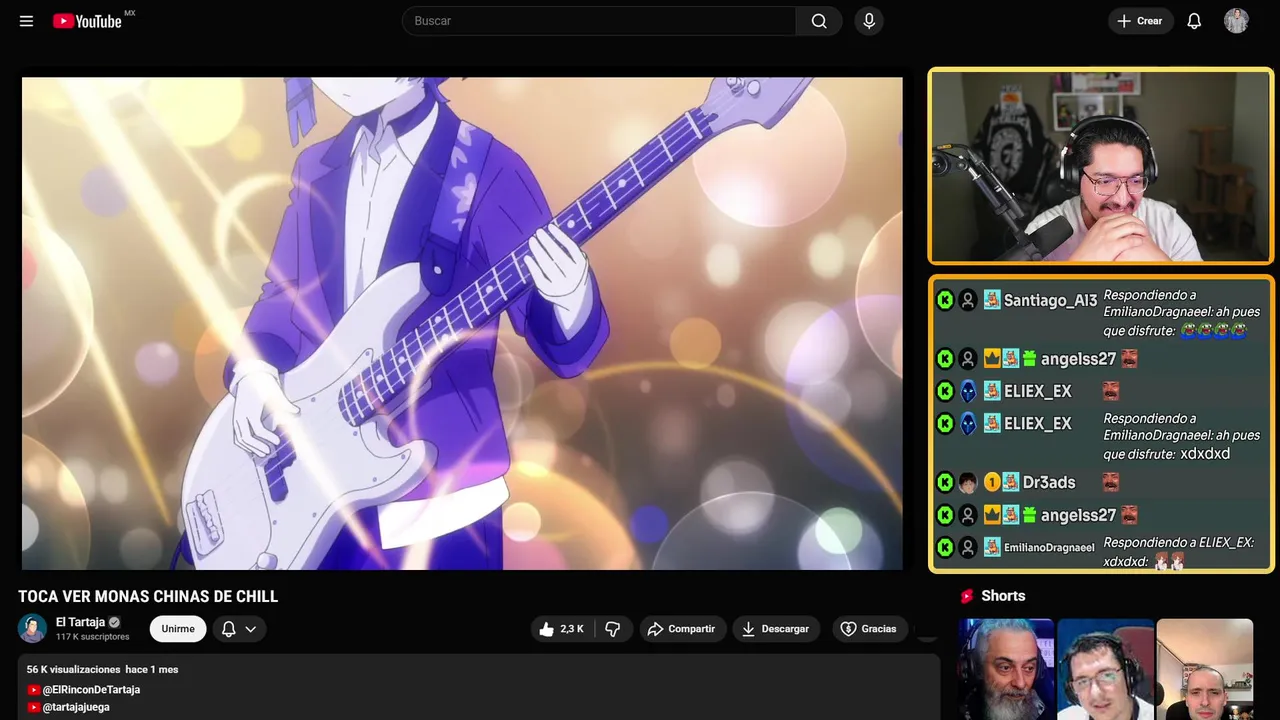Click the video title text

148,597
